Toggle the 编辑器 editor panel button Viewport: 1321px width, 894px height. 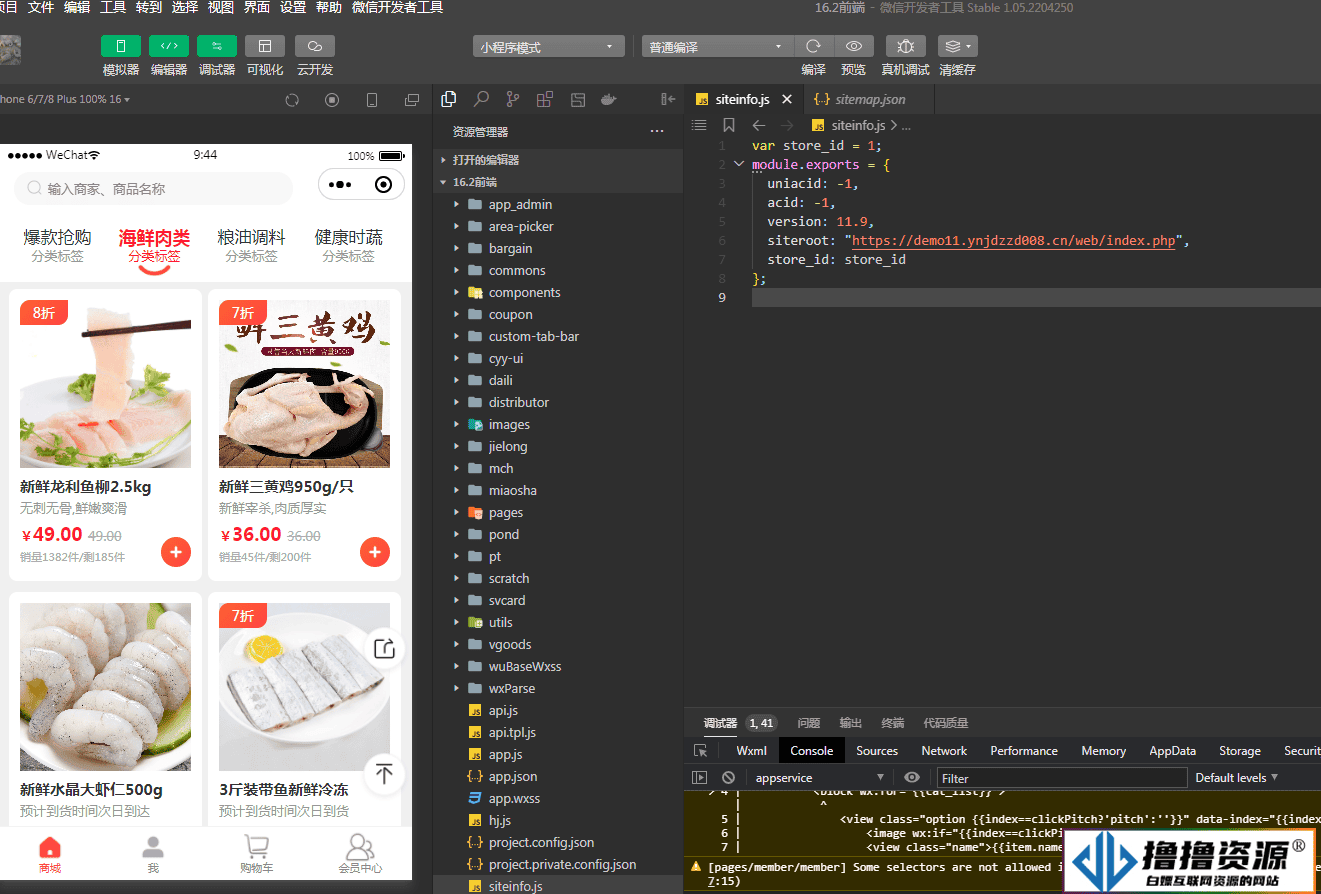[169, 46]
